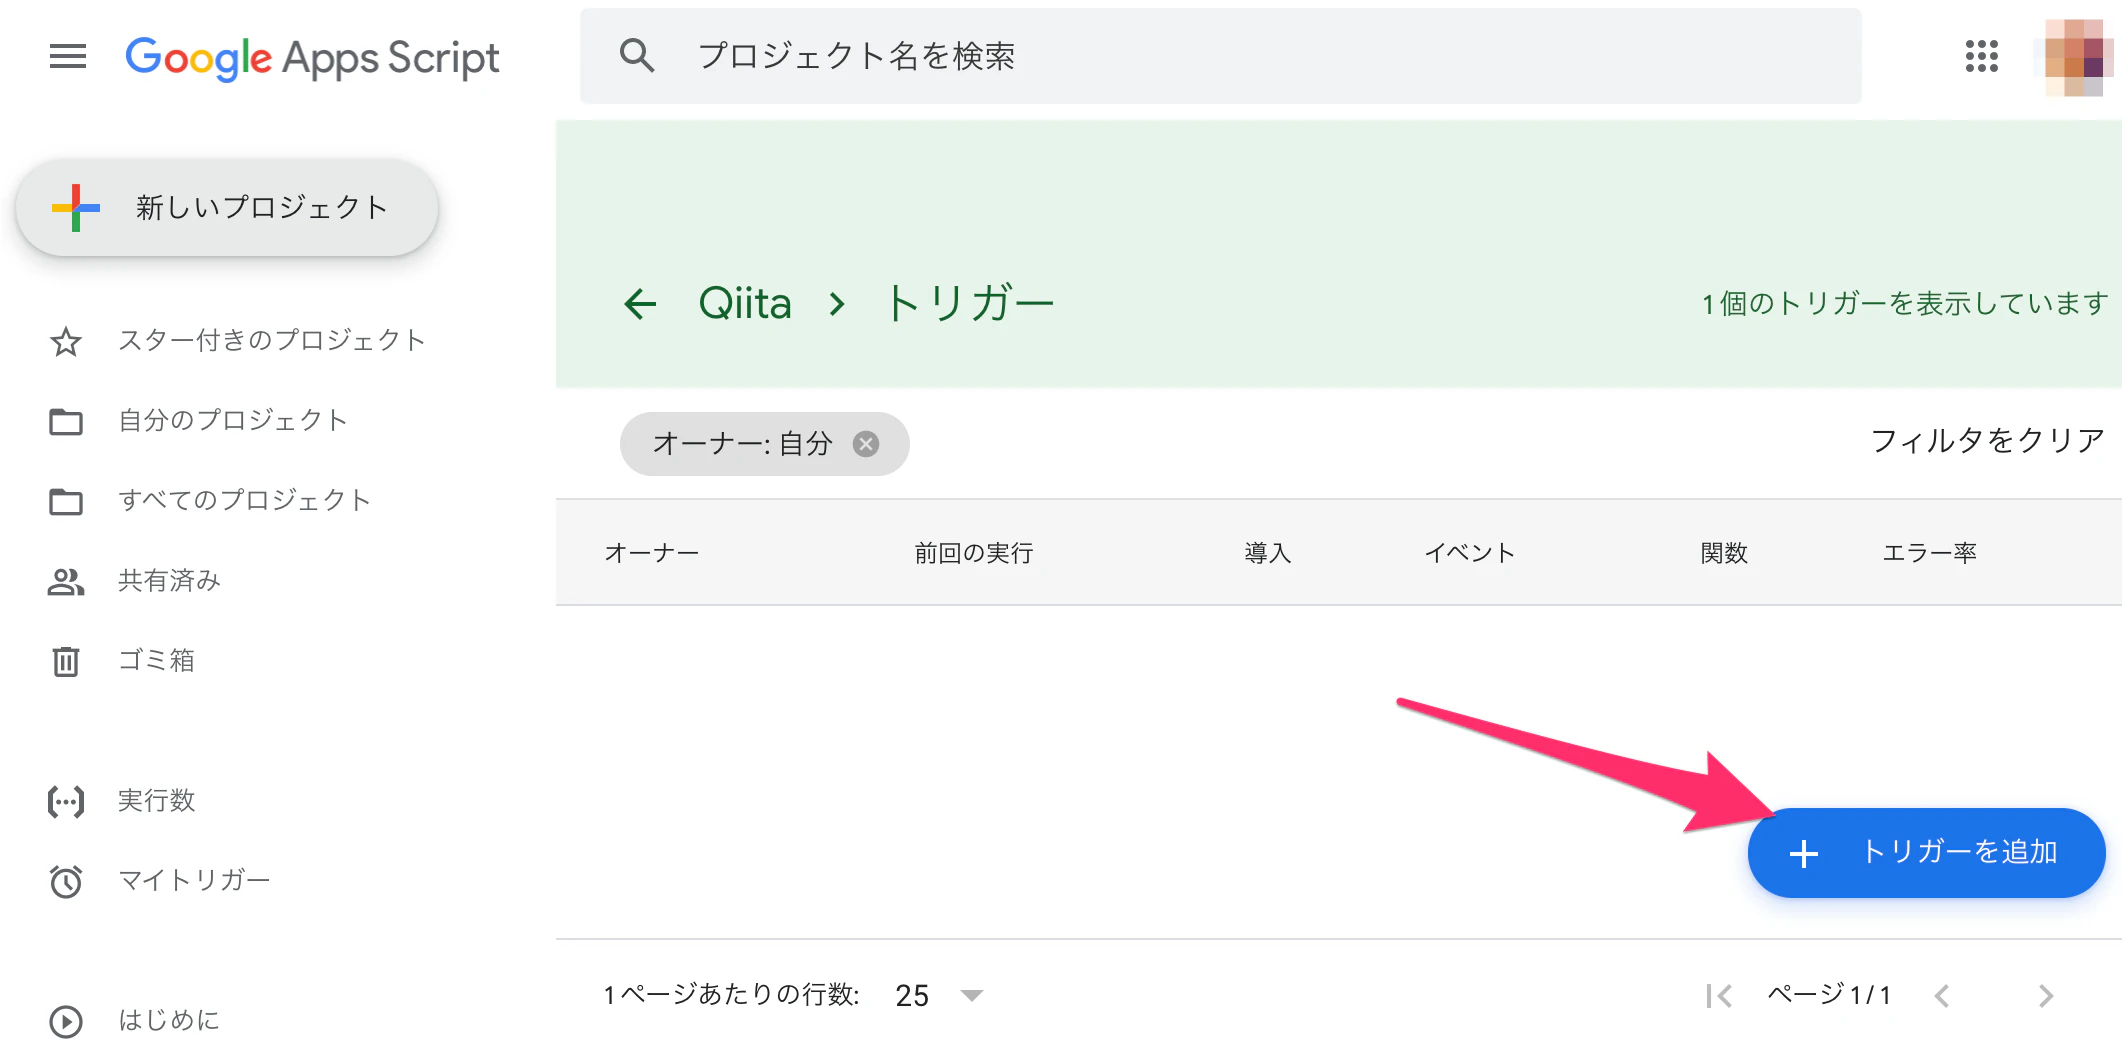Jump to the first page arrow
This screenshot has width=2122, height=1042.
pyautogui.click(x=1719, y=995)
